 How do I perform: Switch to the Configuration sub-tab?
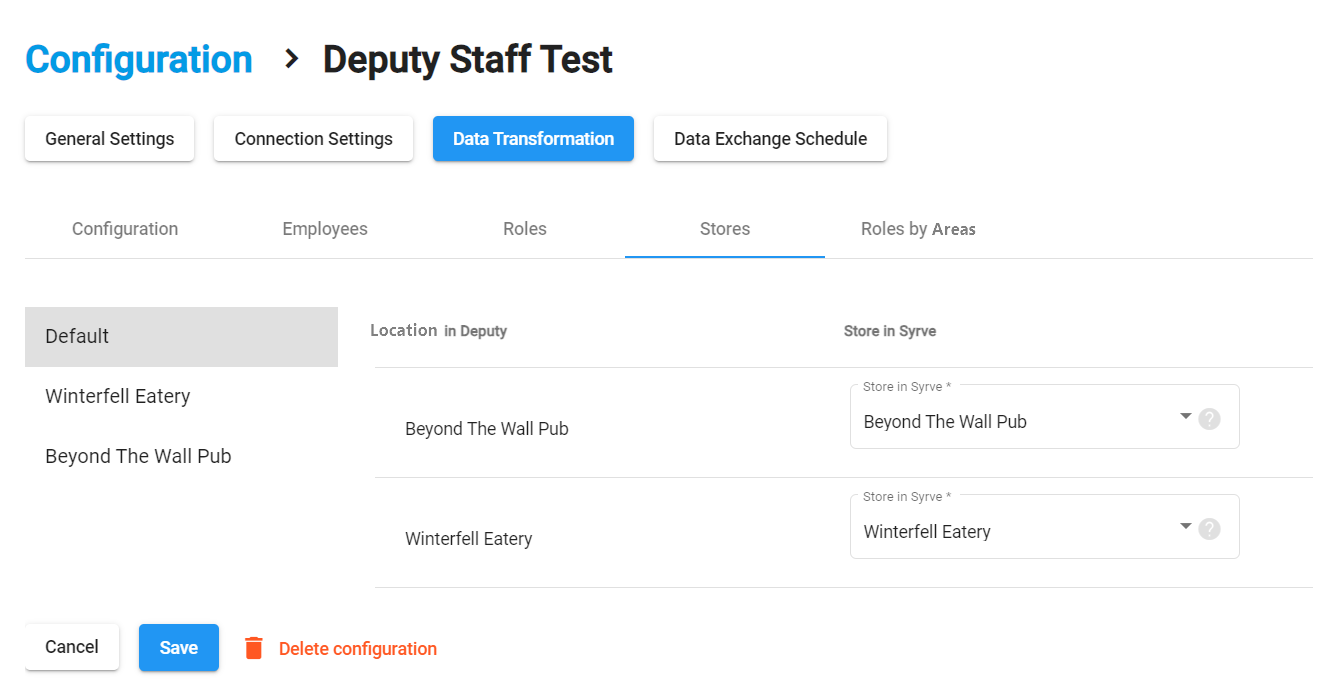[125, 229]
